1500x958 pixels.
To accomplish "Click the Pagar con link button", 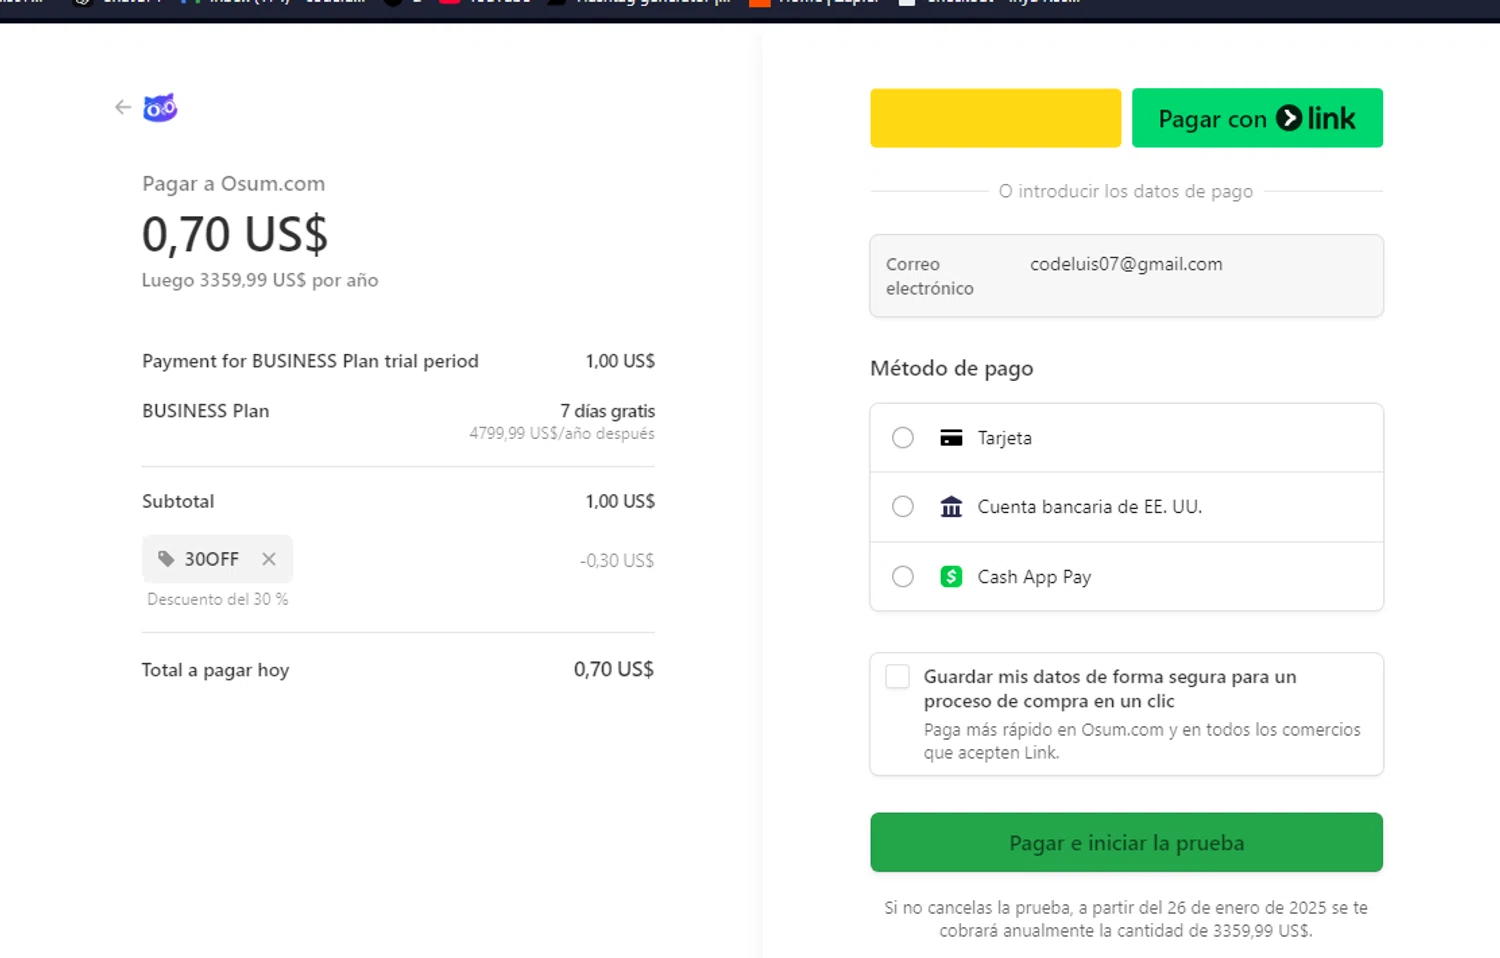I will (x=1257, y=118).
